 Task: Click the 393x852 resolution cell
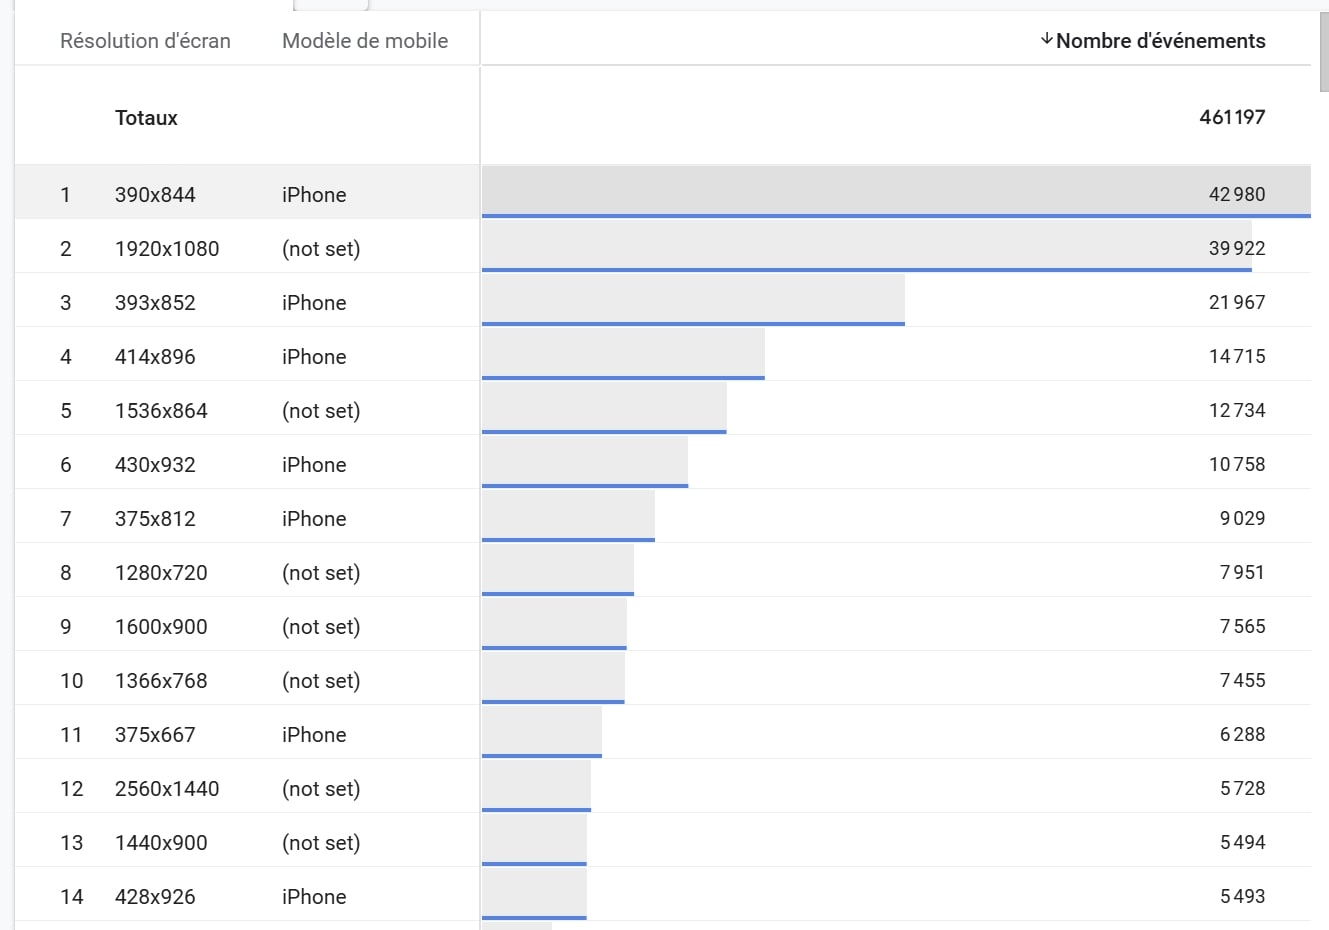pos(155,303)
